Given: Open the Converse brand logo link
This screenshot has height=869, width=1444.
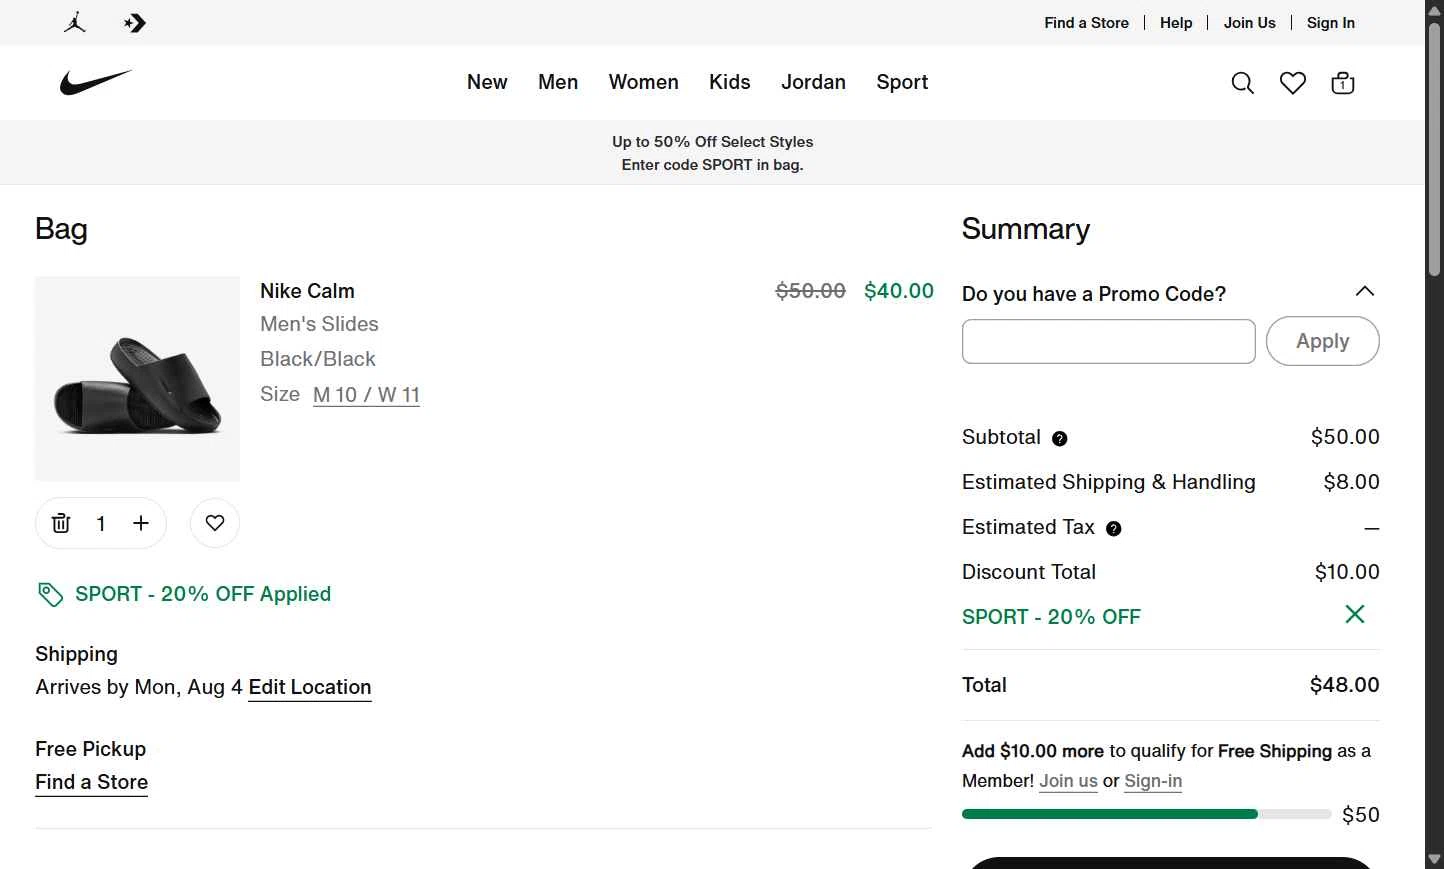Looking at the screenshot, I should click(x=135, y=23).
